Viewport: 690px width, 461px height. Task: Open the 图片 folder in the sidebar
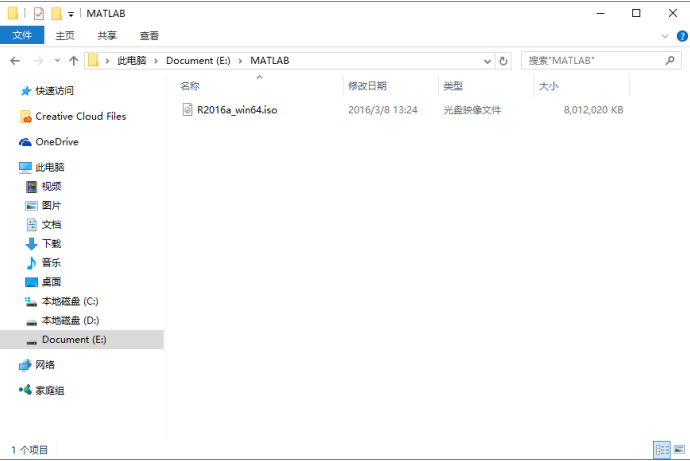[51, 205]
